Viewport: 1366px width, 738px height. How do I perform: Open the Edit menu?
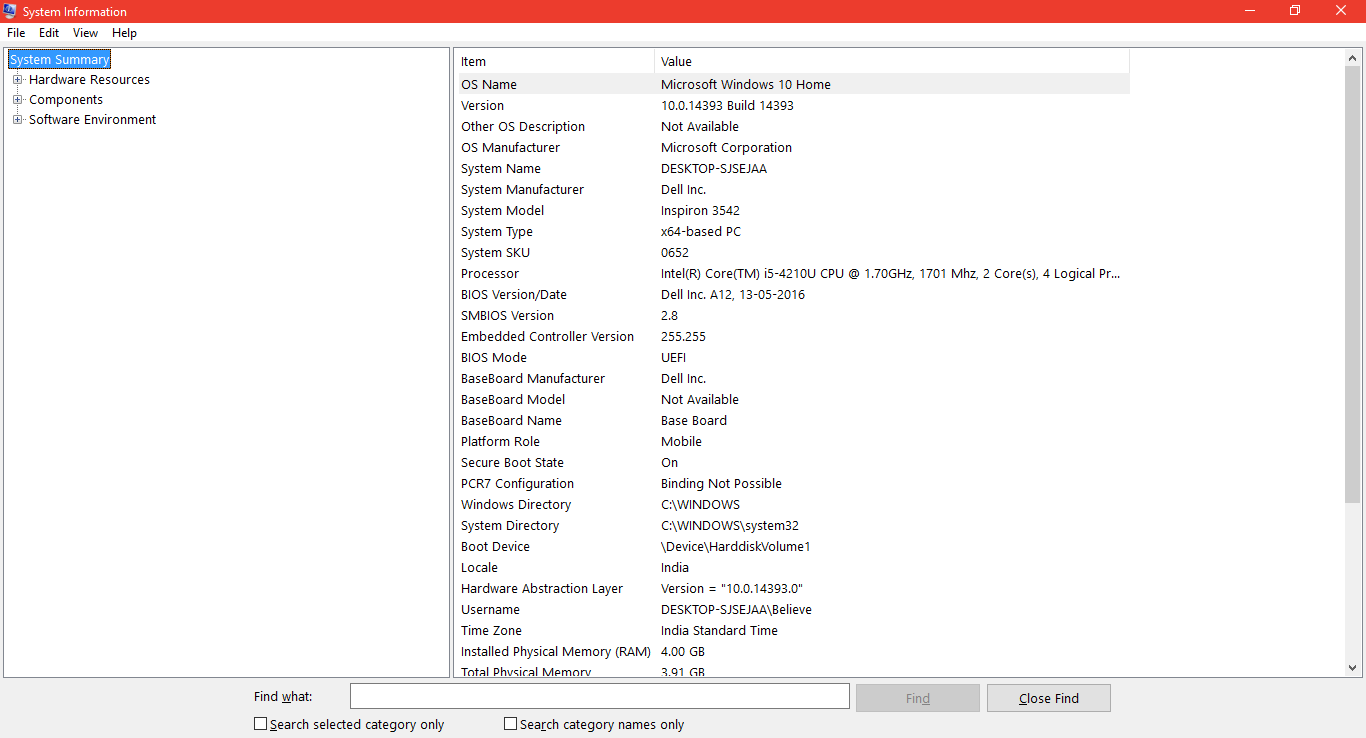48,32
